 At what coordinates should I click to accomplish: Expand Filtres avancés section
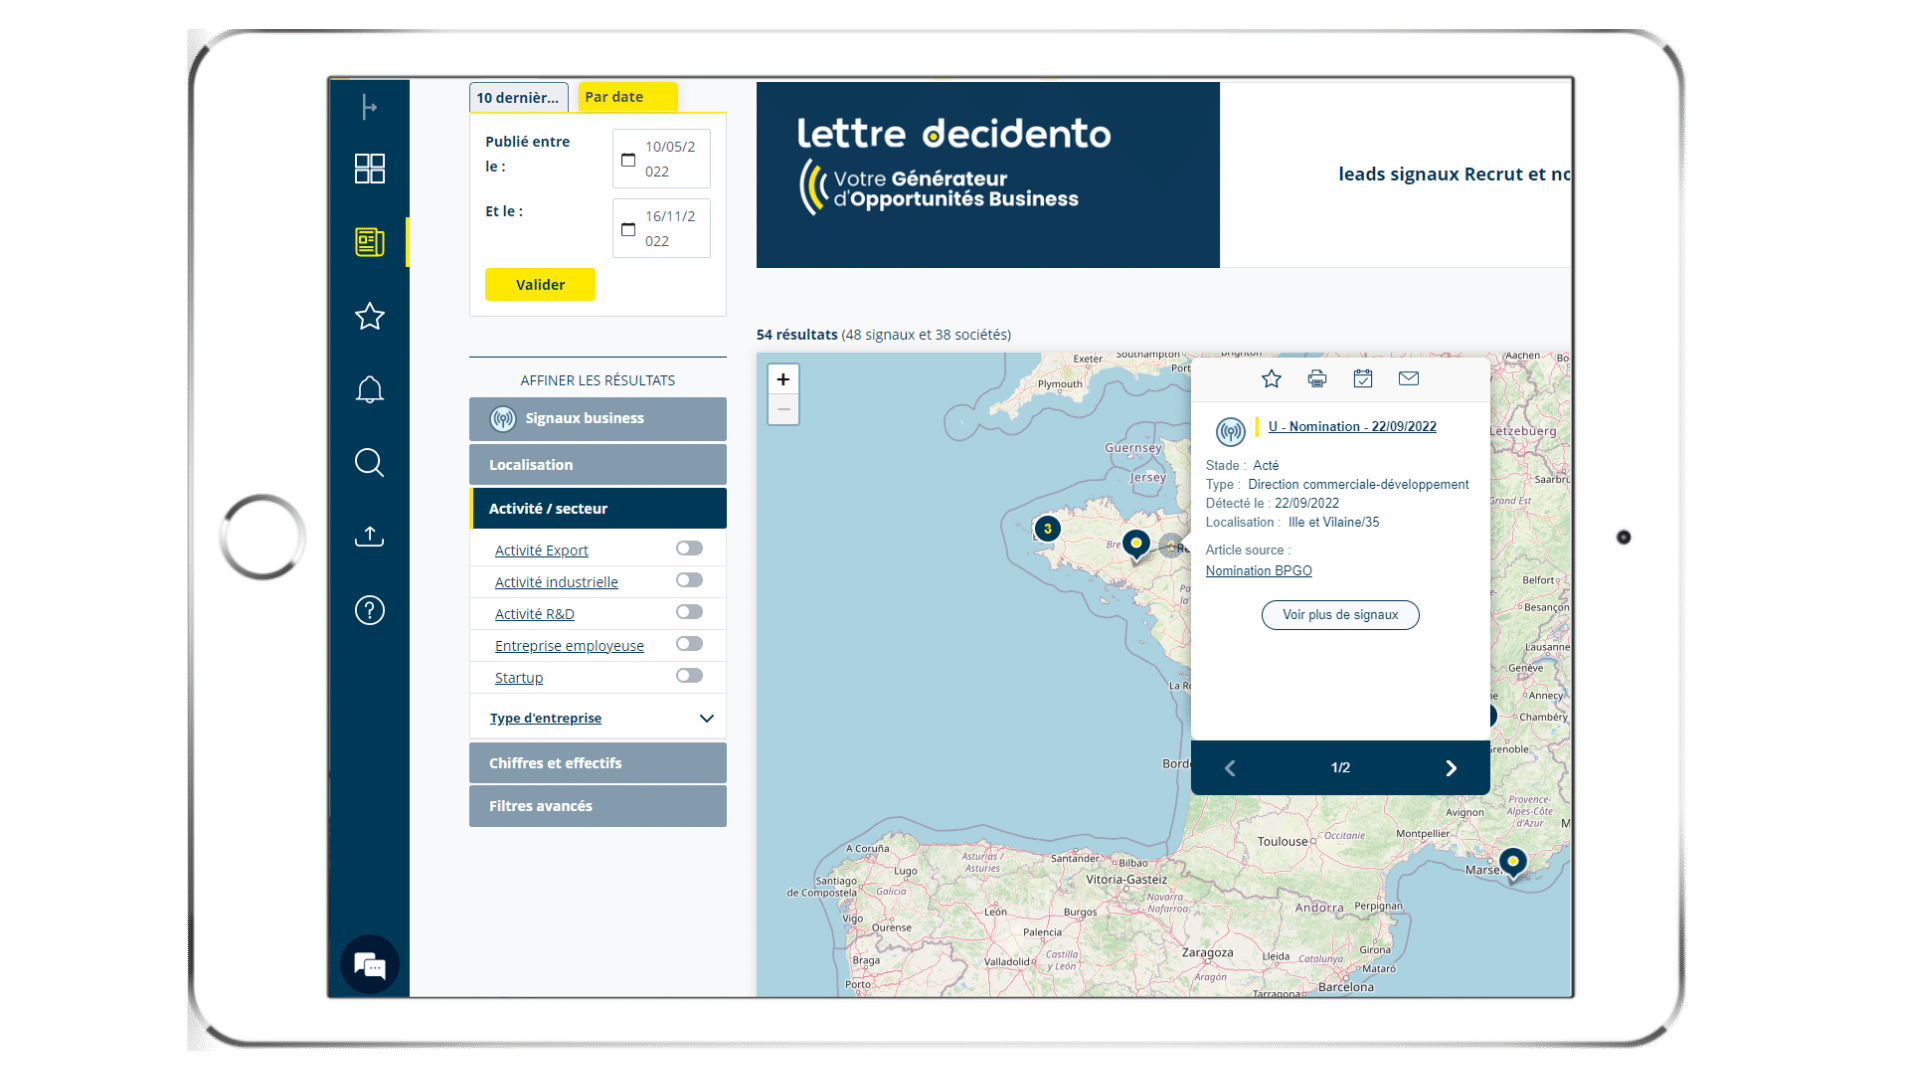(598, 806)
